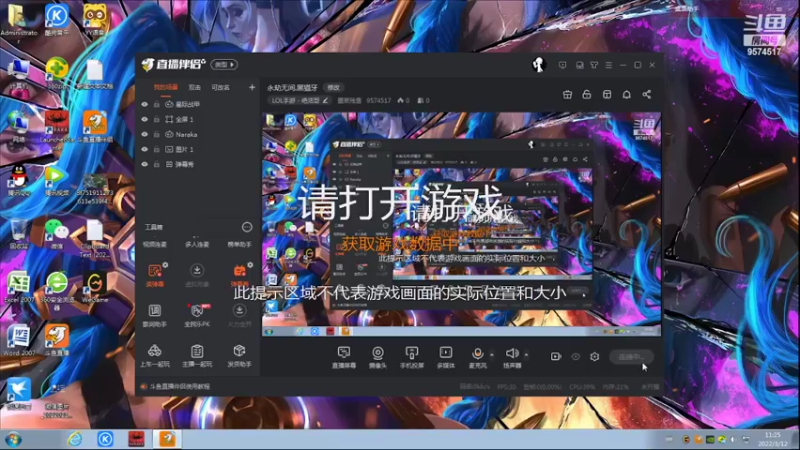The image size is (800, 450).
Task: Open Windows Start menu orb
Action: [13, 439]
